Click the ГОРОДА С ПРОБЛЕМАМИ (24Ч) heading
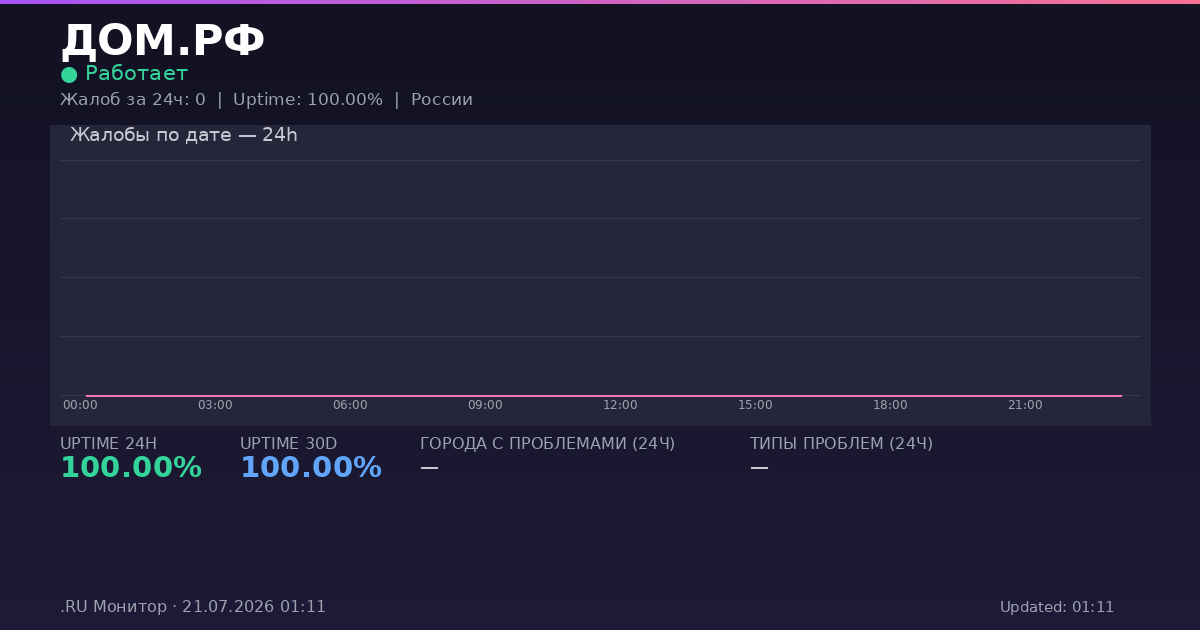 (x=547, y=444)
